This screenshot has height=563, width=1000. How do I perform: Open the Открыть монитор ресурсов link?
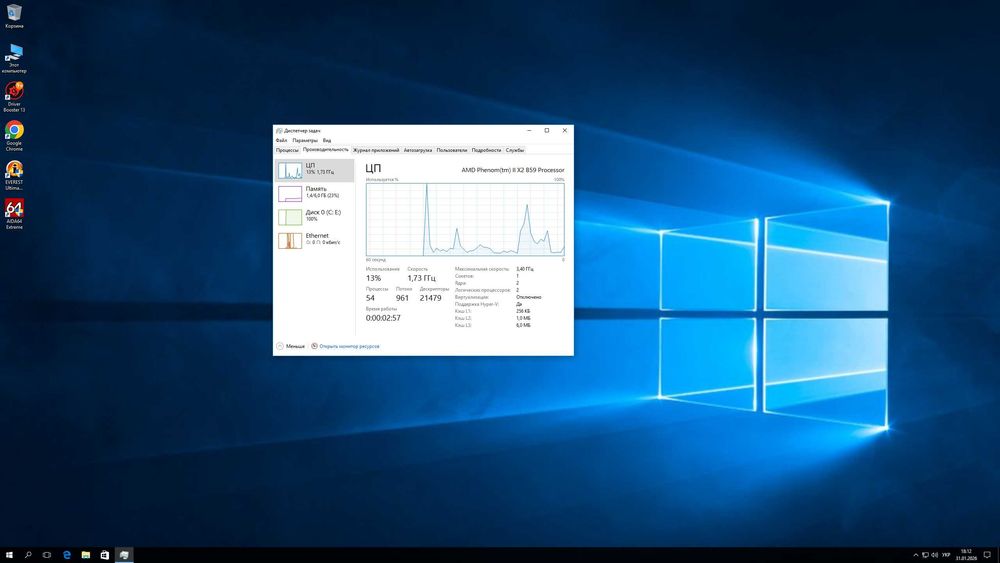tap(349, 346)
